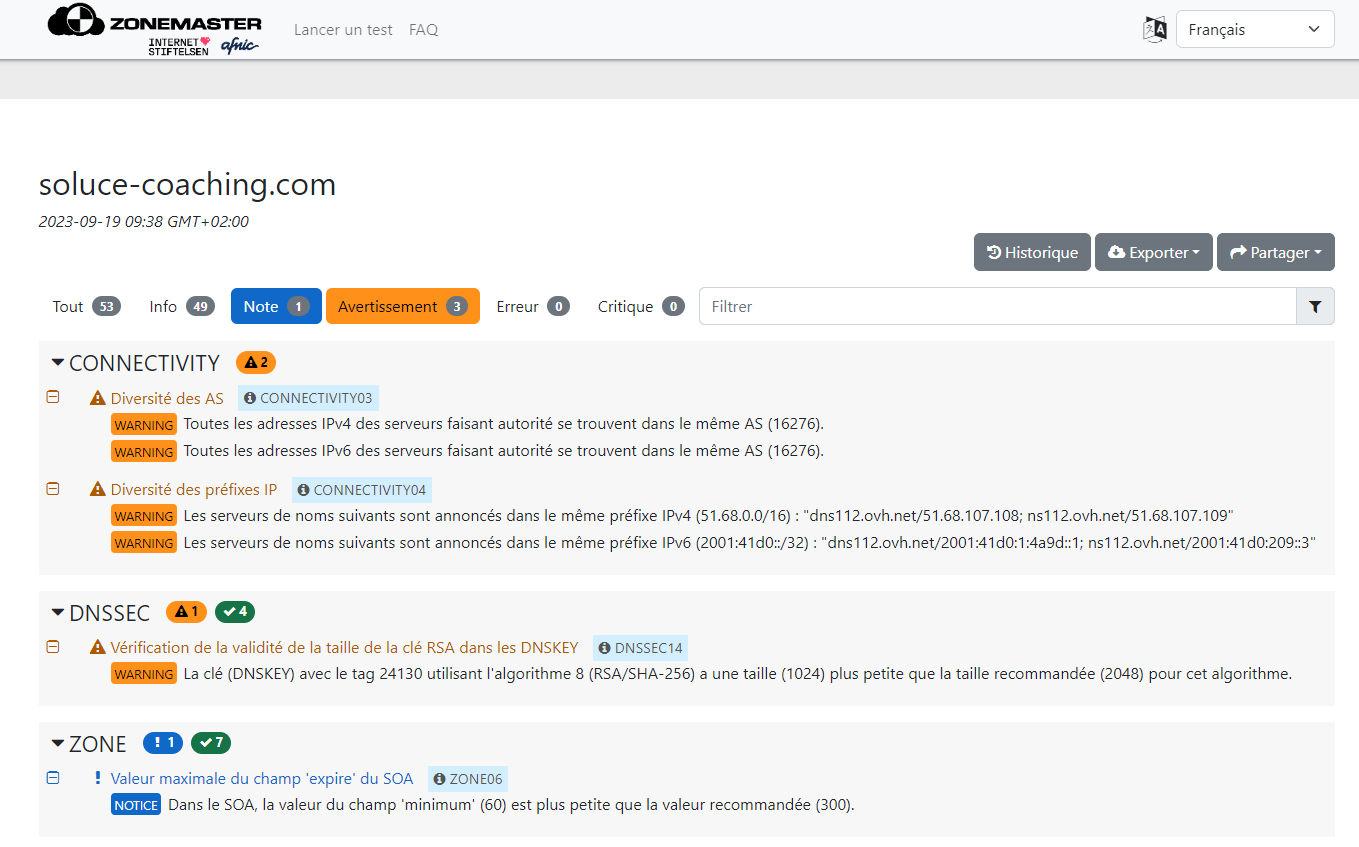Viewport: 1359px width, 847px height.
Task: Click the Zonemaster logo
Action: click(x=154, y=30)
